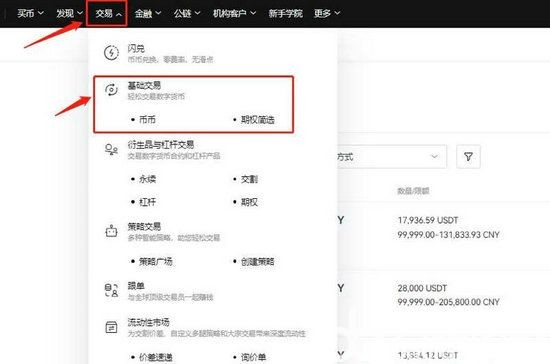The width and height of the screenshot is (550, 364).
Task: Select 币币 under 基础交易
Action: click(147, 120)
